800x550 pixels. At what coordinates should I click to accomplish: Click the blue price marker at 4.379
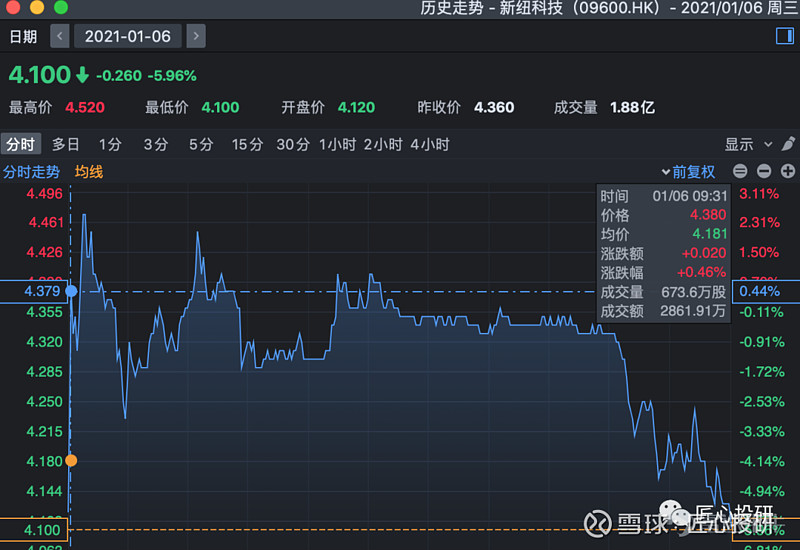coord(71,291)
